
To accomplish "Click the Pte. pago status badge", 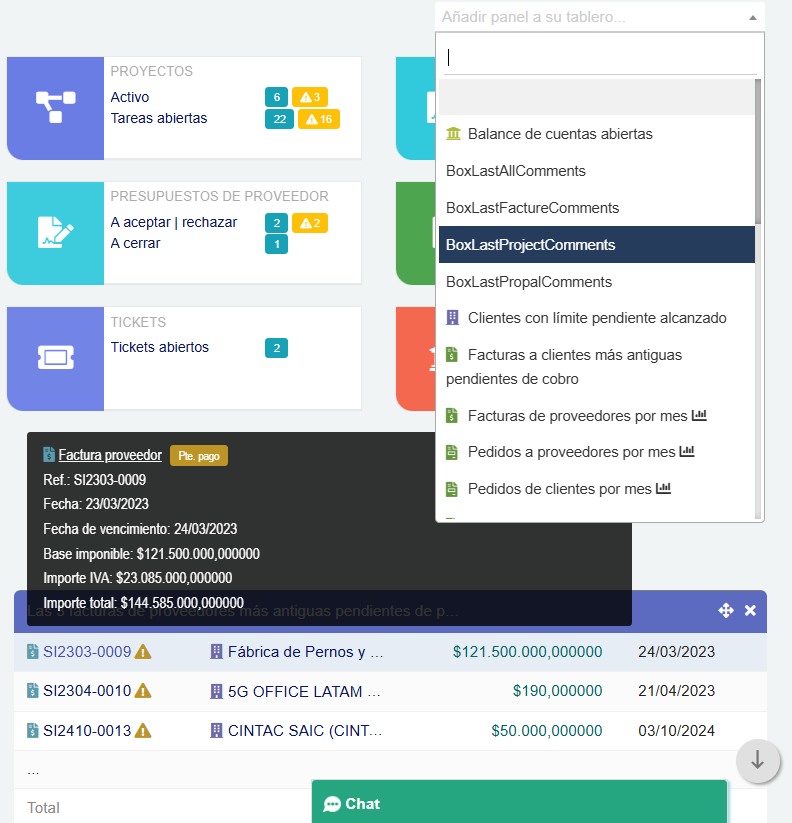I will pyautogui.click(x=199, y=456).
